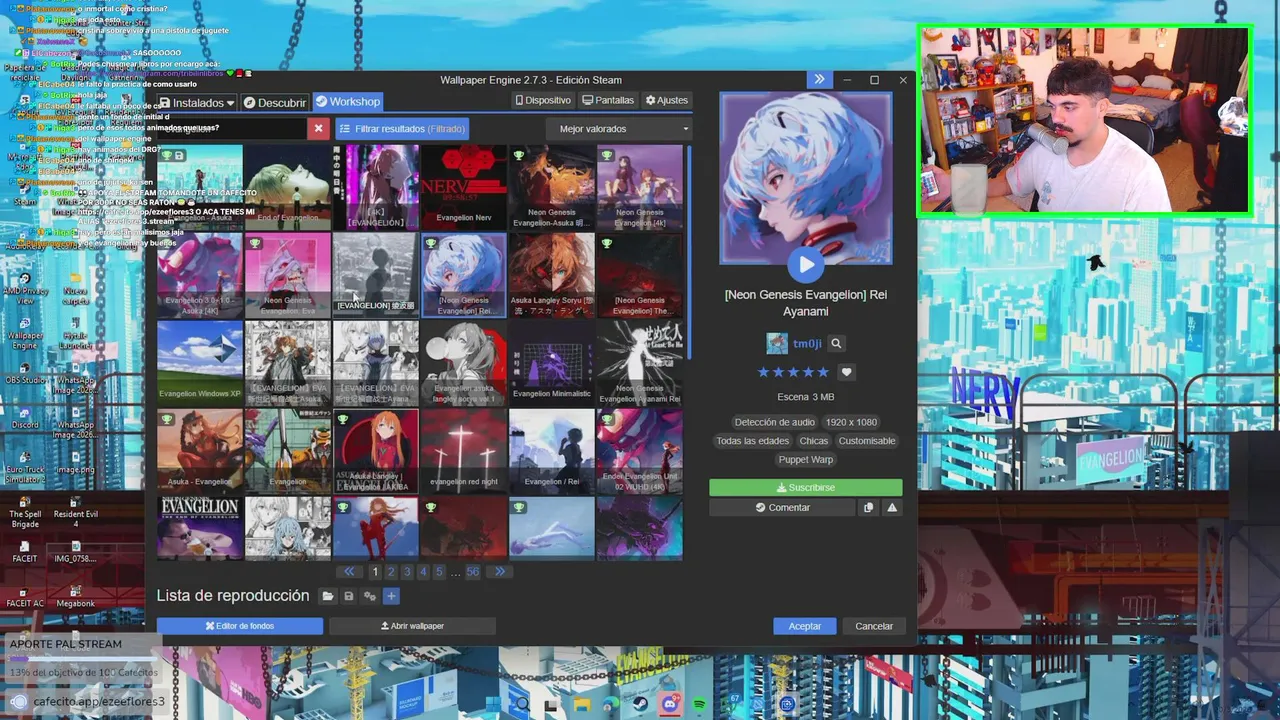Select the Workshop tab

tap(347, 102)
